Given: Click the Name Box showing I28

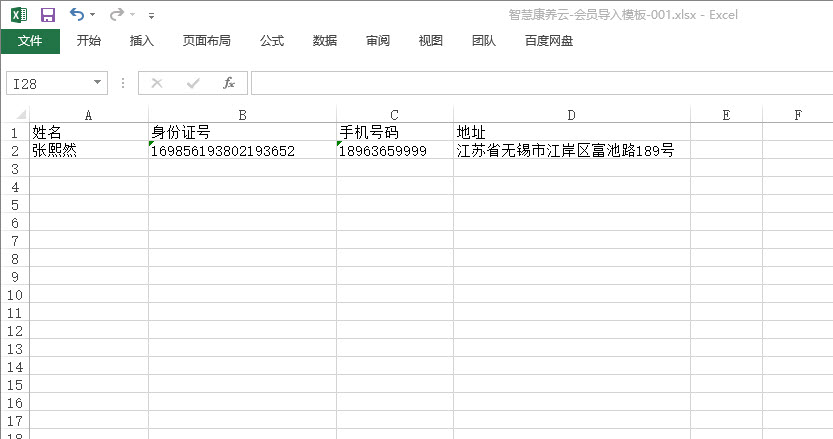Looking at the screenshot, I should coord(50,83).
